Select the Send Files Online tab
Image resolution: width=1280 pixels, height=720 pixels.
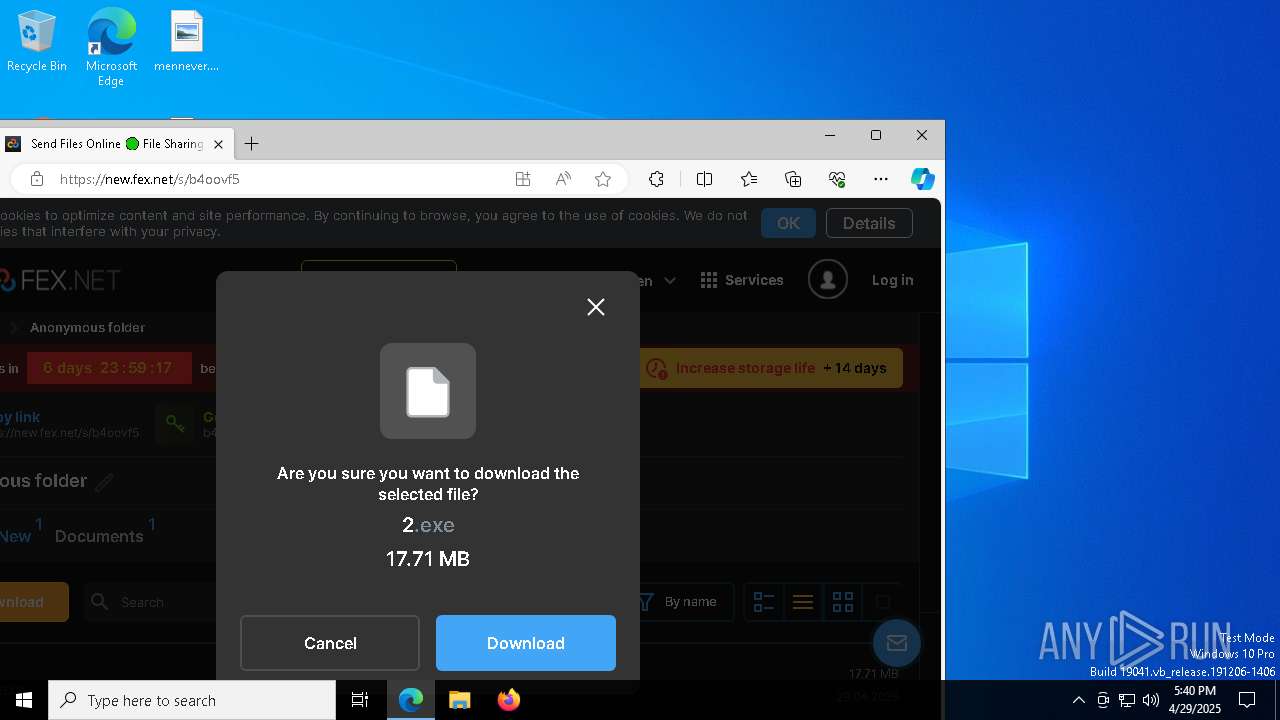coord(116,144)
